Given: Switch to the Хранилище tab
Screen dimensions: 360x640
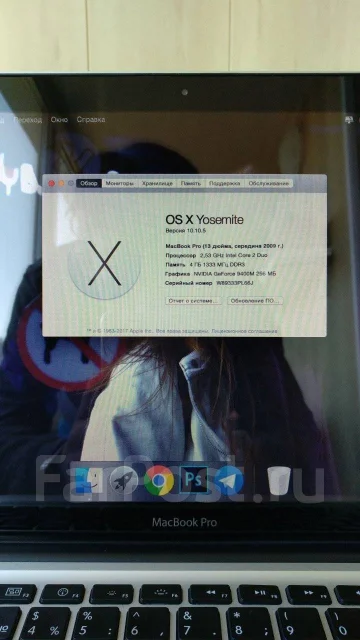Looking at the screenshot, I should click(158, 183).
